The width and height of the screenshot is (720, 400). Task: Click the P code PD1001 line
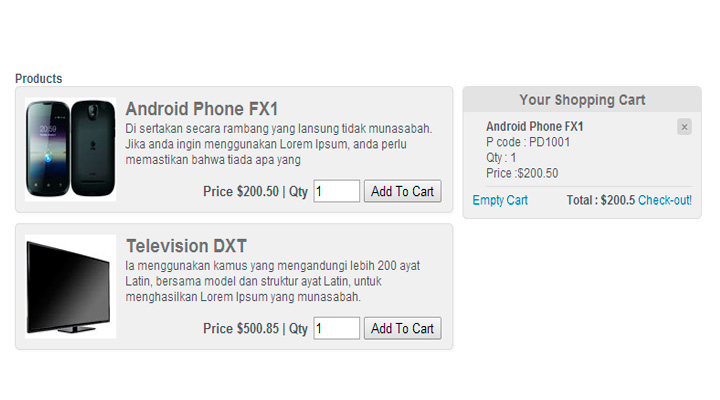(528, 142)
